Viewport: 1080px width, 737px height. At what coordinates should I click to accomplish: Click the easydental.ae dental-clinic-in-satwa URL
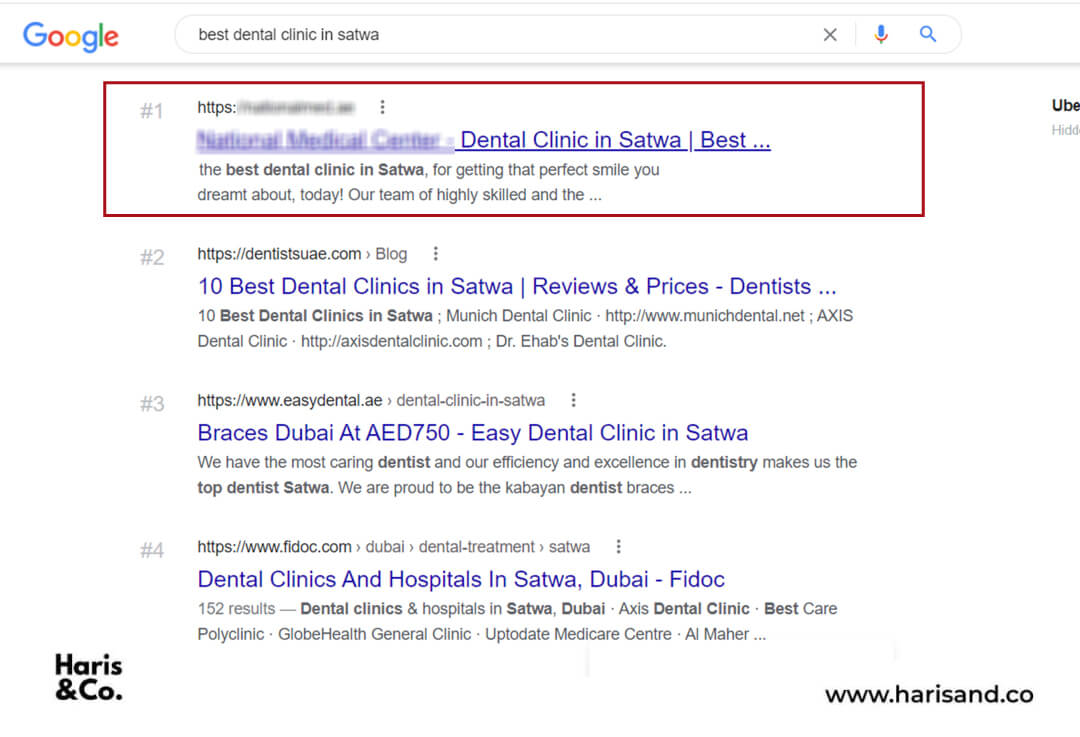click(371, 400)
